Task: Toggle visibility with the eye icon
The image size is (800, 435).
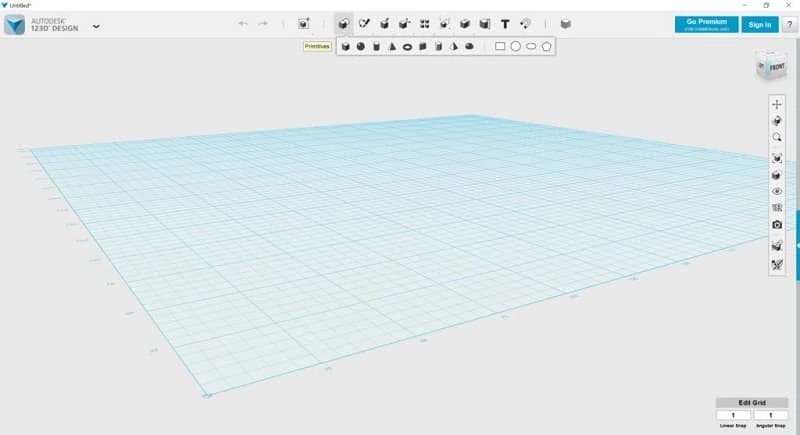Action: [x=777, y=191]
